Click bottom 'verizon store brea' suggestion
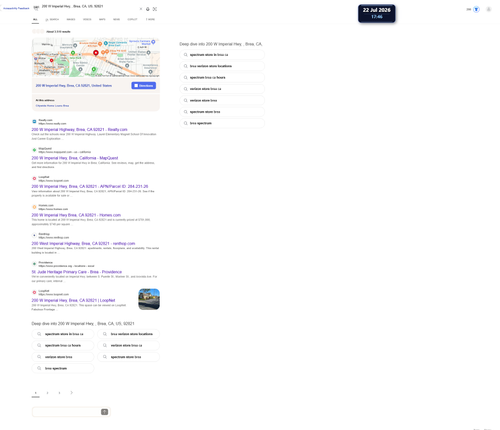The width and height of the screenshot is (500, 430). tap(63, 357)
